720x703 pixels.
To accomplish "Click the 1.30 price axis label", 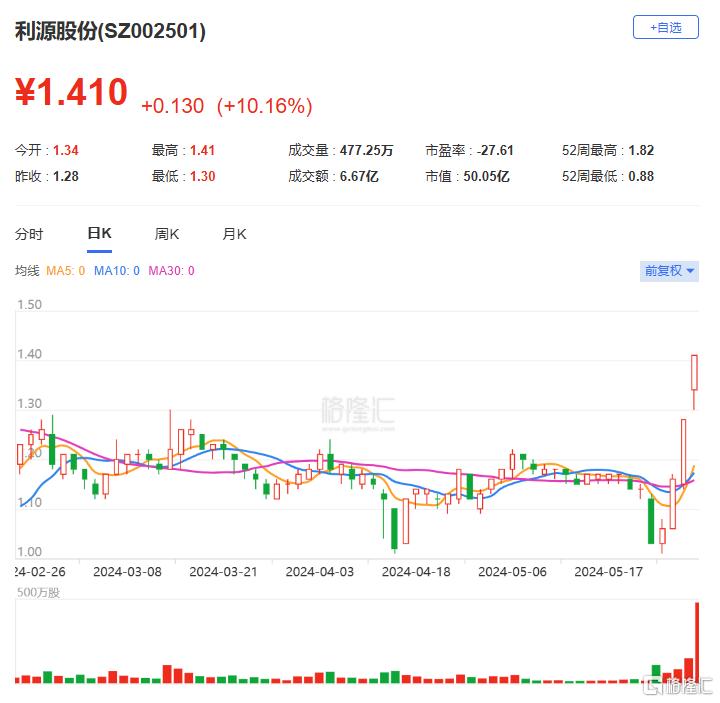I will [29, 404].
